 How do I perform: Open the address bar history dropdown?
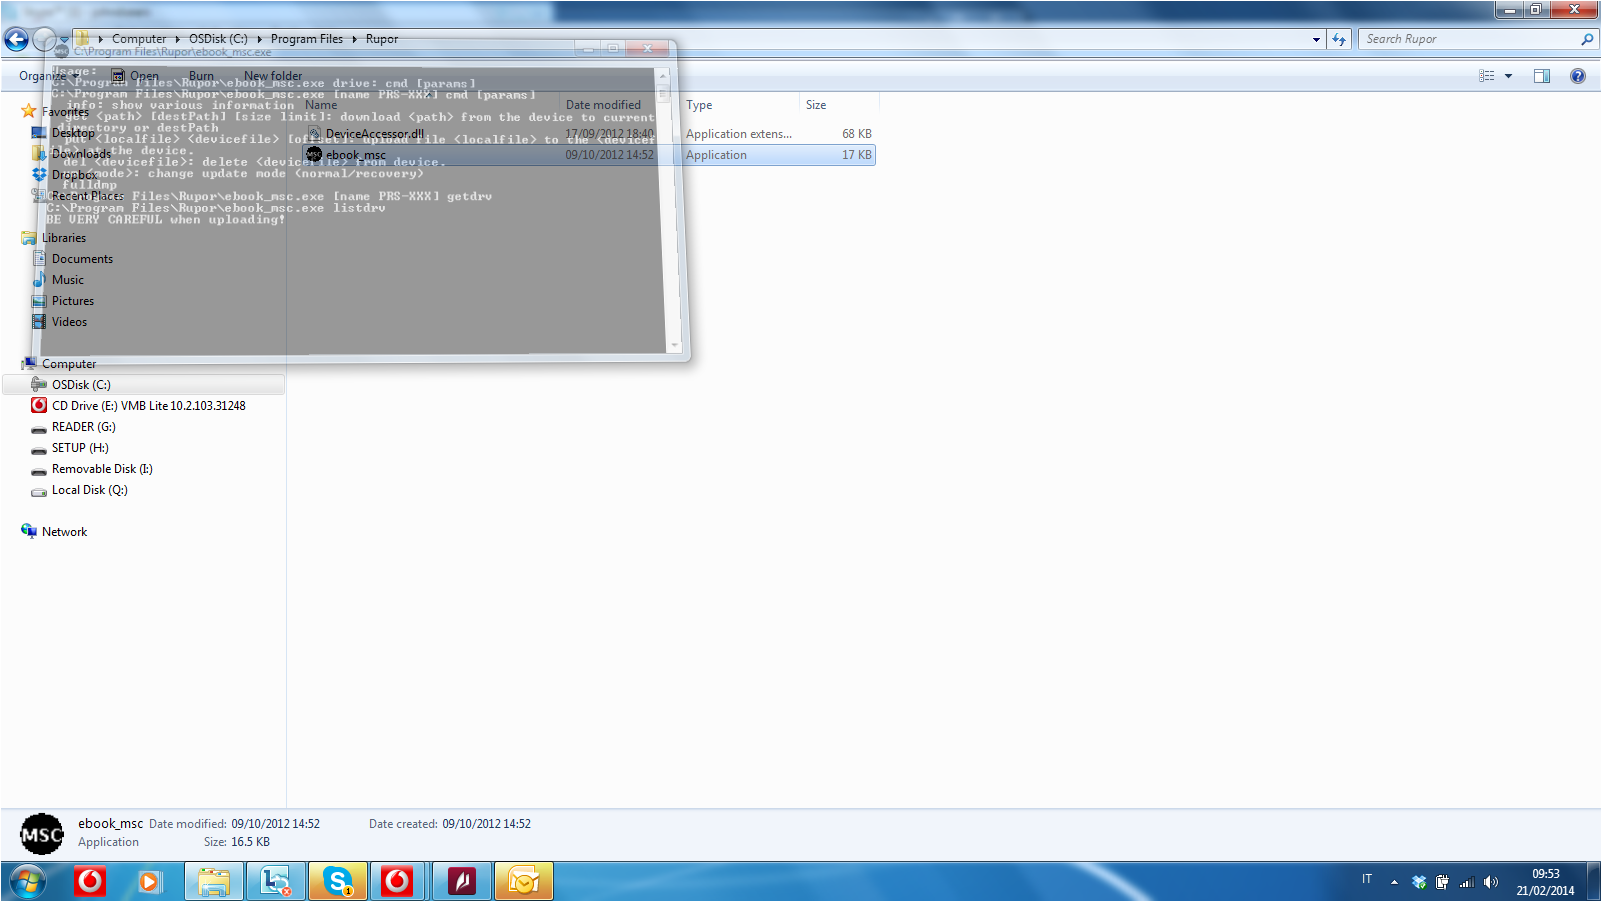tap(1316, 40)
